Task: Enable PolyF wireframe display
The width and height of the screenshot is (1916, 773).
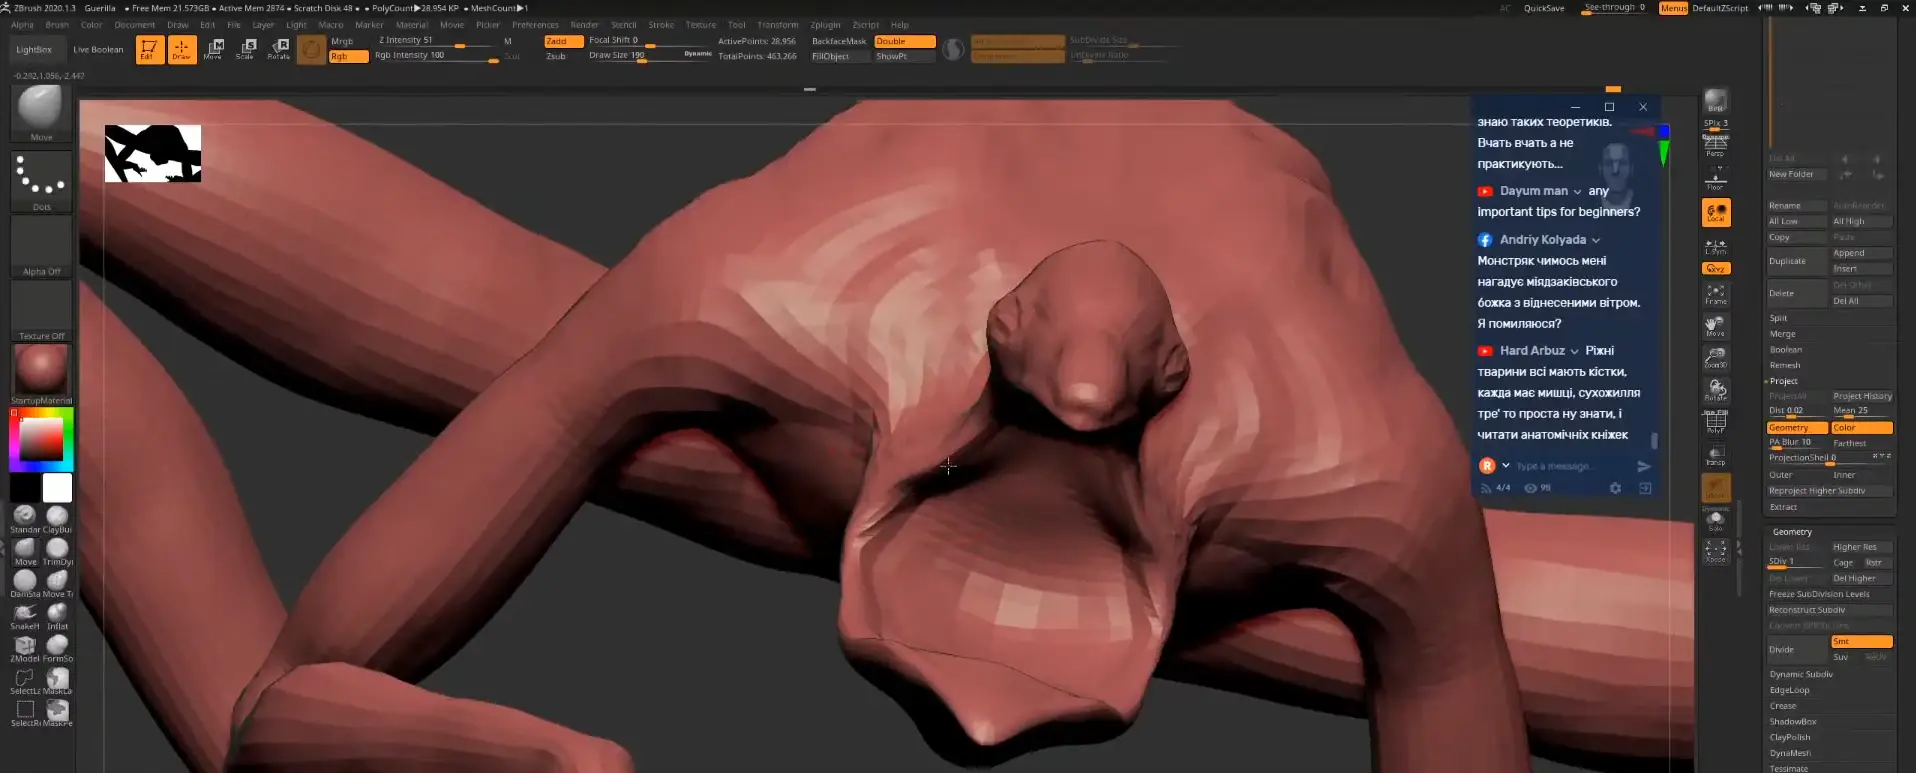Action: point(1715,423)
